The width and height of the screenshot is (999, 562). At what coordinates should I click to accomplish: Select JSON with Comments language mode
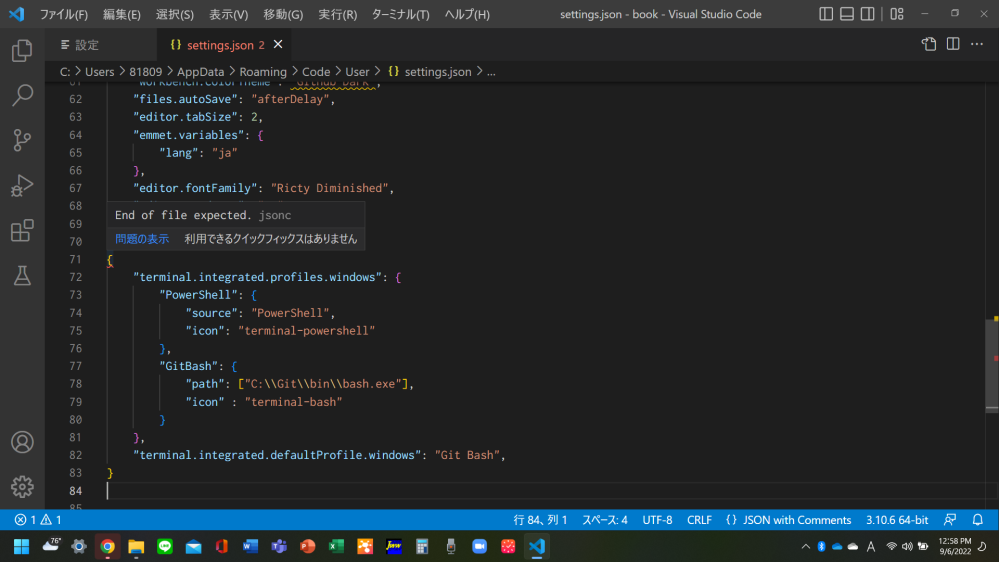coord(788,520)
